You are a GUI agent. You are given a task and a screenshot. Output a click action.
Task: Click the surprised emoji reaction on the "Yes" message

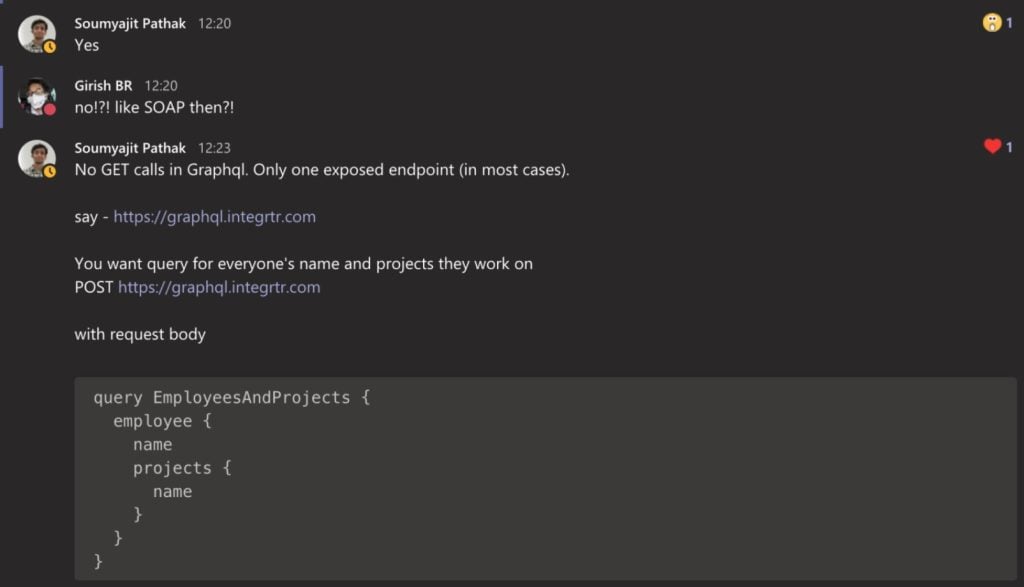point(991,23)
